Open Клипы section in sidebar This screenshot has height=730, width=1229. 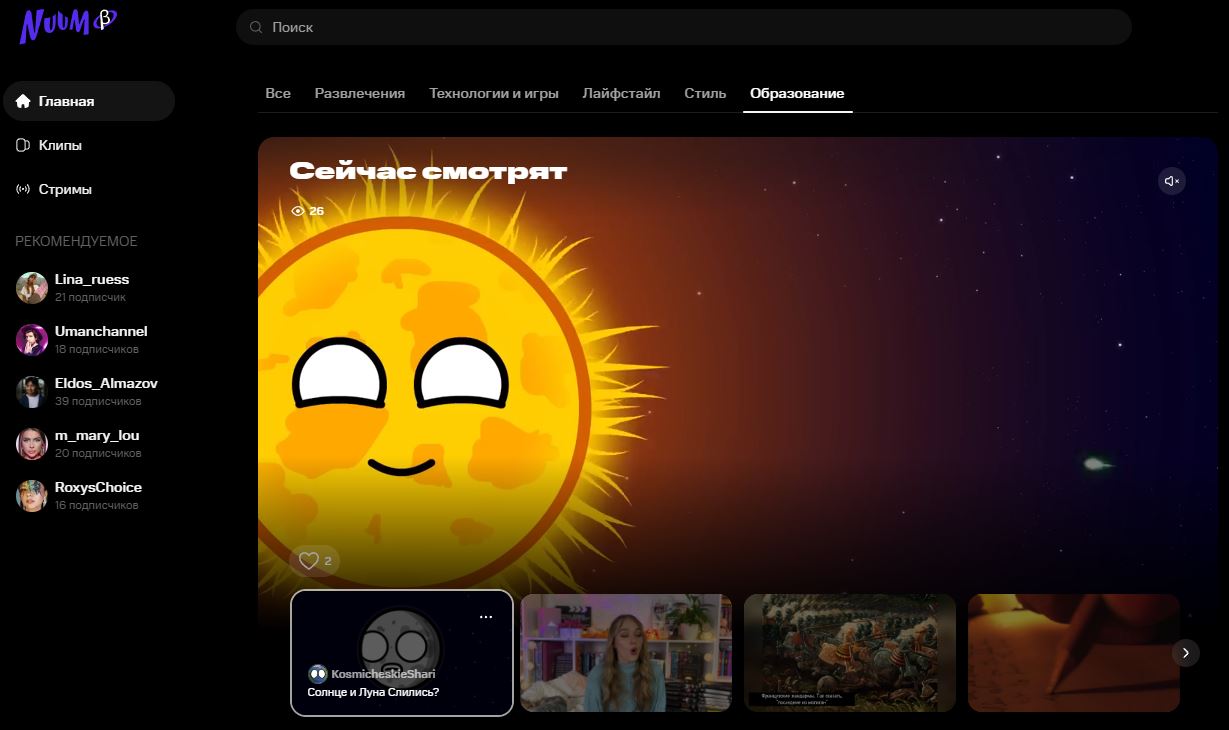point(60,145)
